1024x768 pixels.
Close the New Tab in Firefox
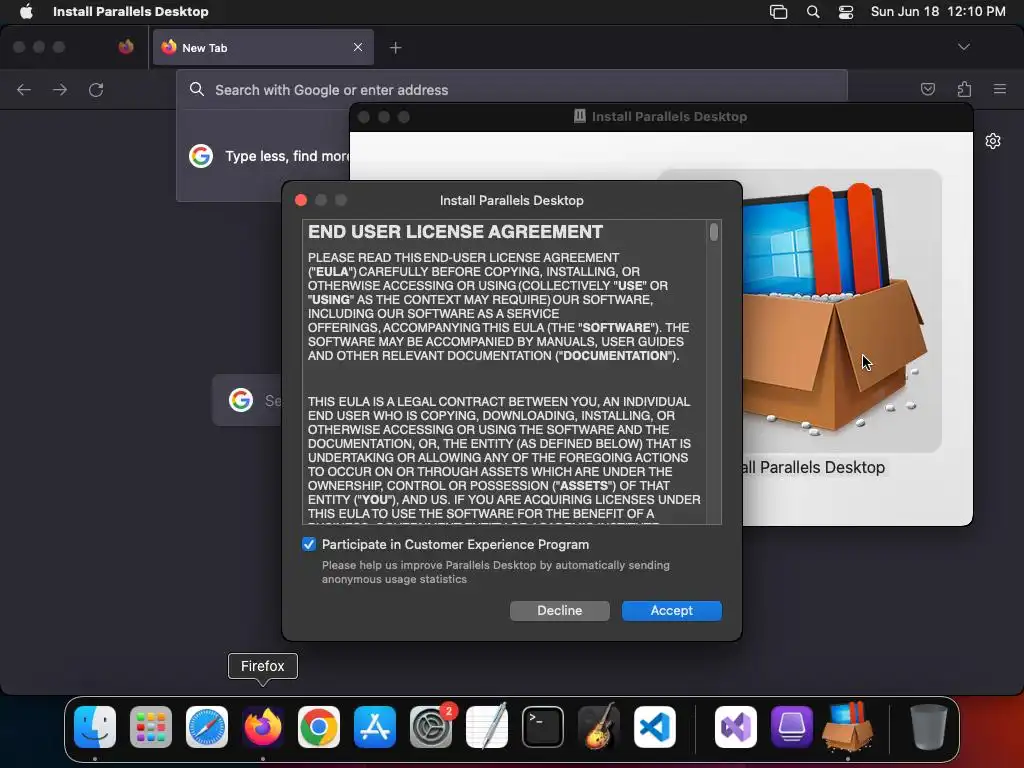[x=358, y=47]
